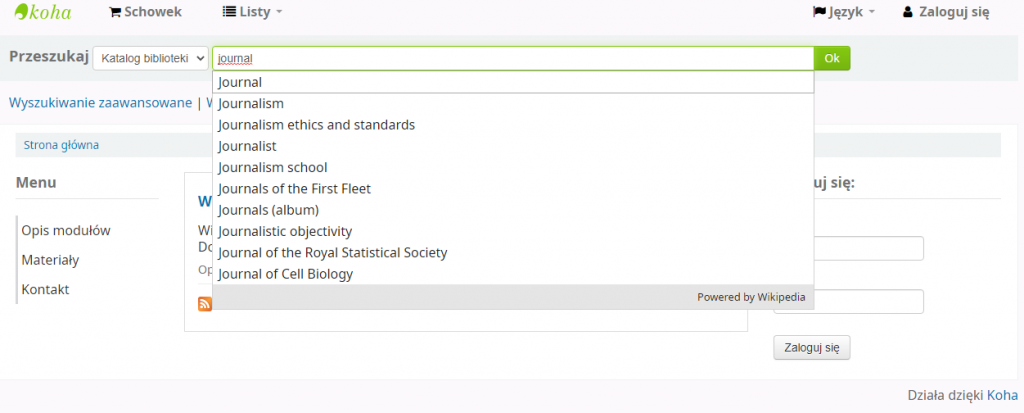Select "Journals of the First Fleet" suggestion
This screenshot has width=1024, height=413.
294,189
